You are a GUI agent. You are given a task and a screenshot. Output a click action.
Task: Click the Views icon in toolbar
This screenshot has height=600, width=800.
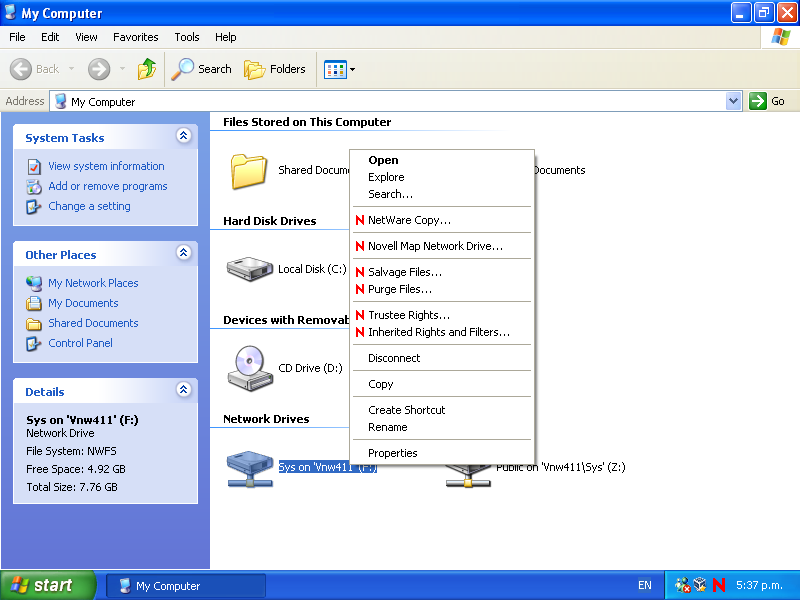pos(335,69)
